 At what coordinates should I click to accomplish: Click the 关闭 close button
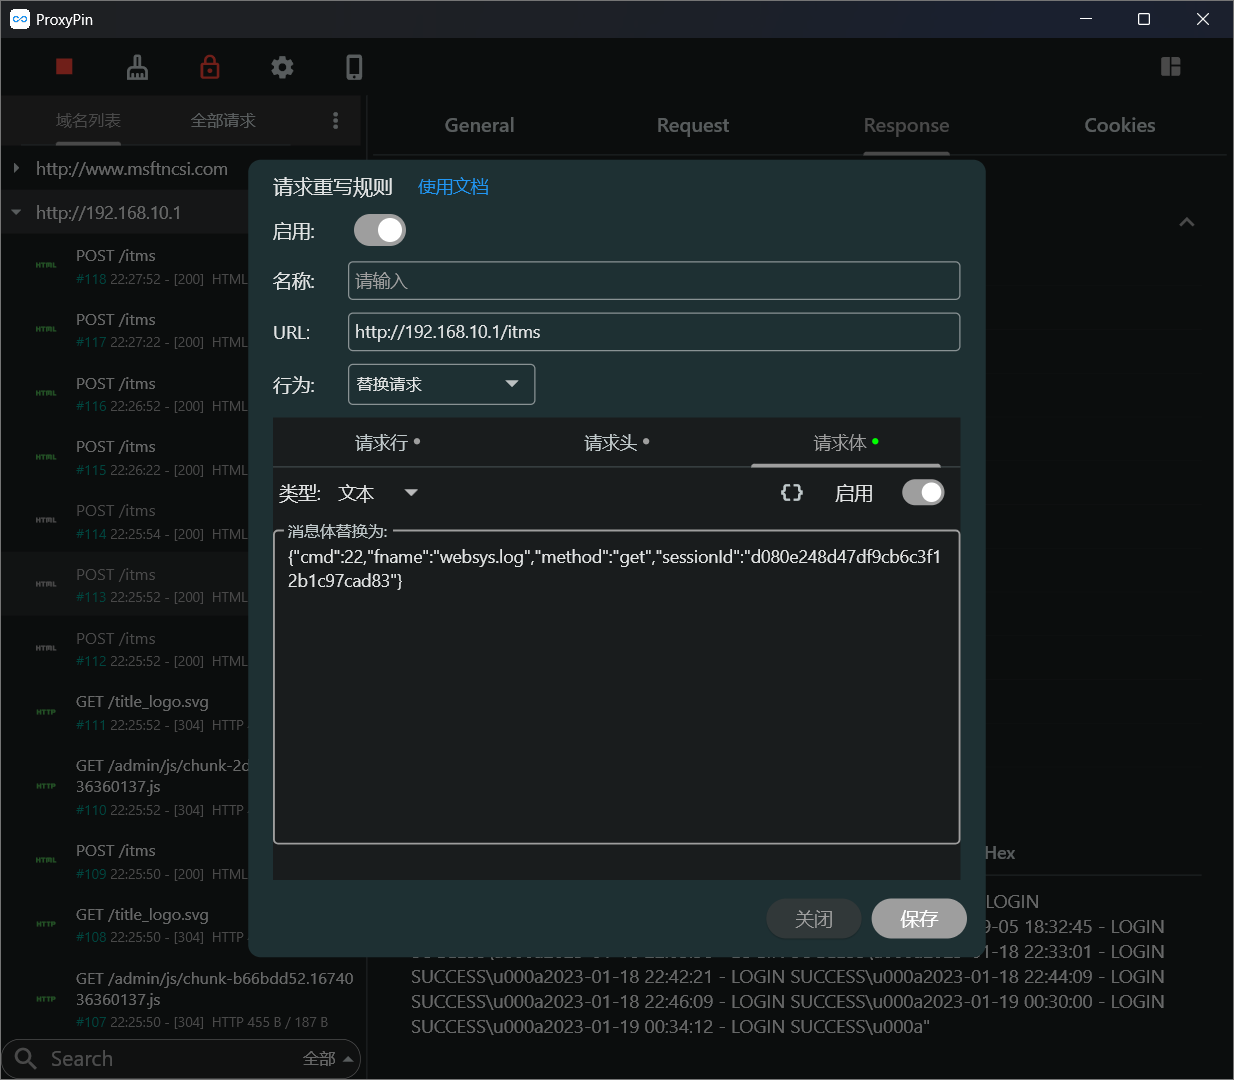pyautogui.click(x=813, y=919)
